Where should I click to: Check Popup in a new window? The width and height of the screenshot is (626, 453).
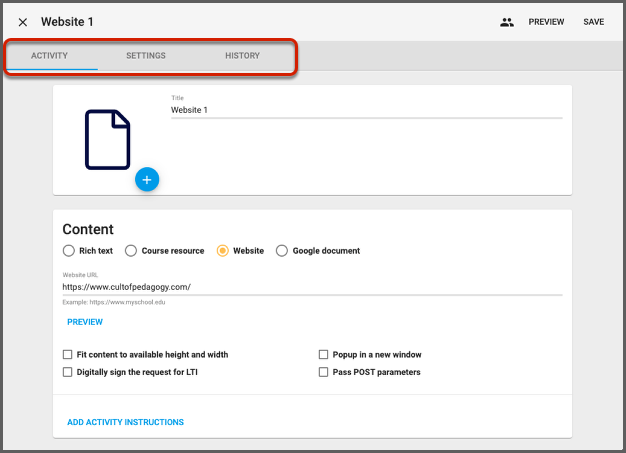323,354
